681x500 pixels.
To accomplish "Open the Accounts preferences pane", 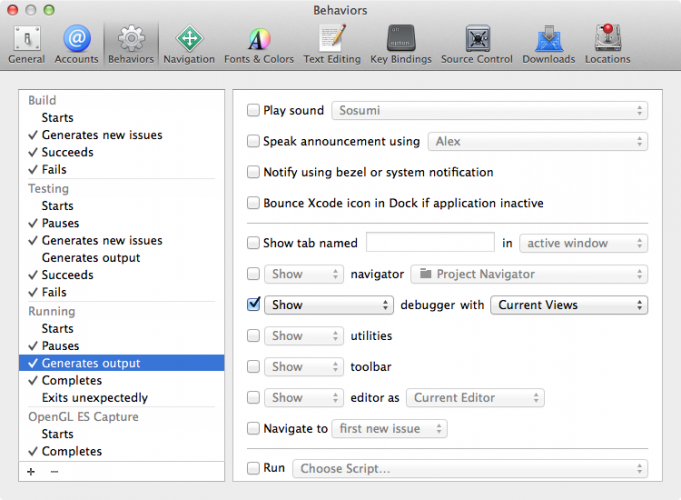I will (76, 45).
